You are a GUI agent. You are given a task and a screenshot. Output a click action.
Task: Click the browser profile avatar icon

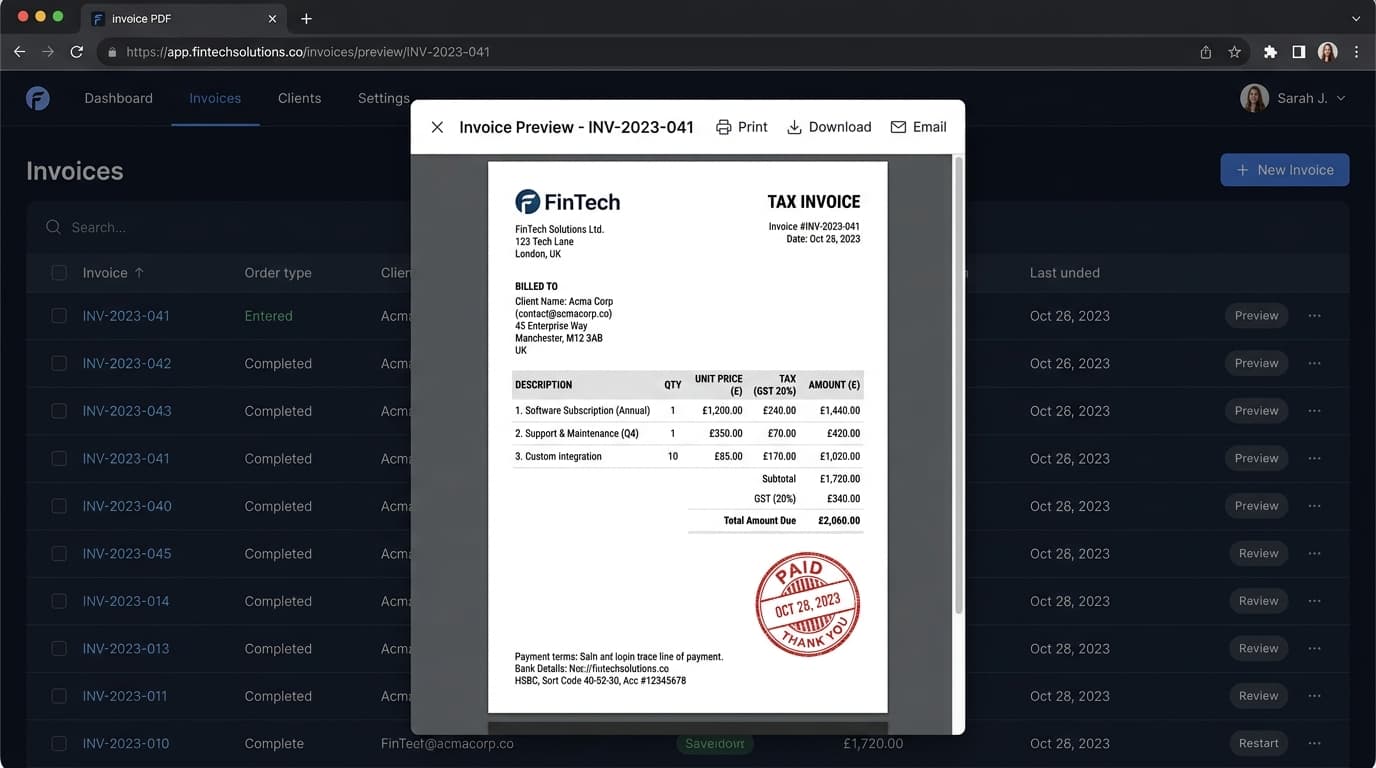1327,52
